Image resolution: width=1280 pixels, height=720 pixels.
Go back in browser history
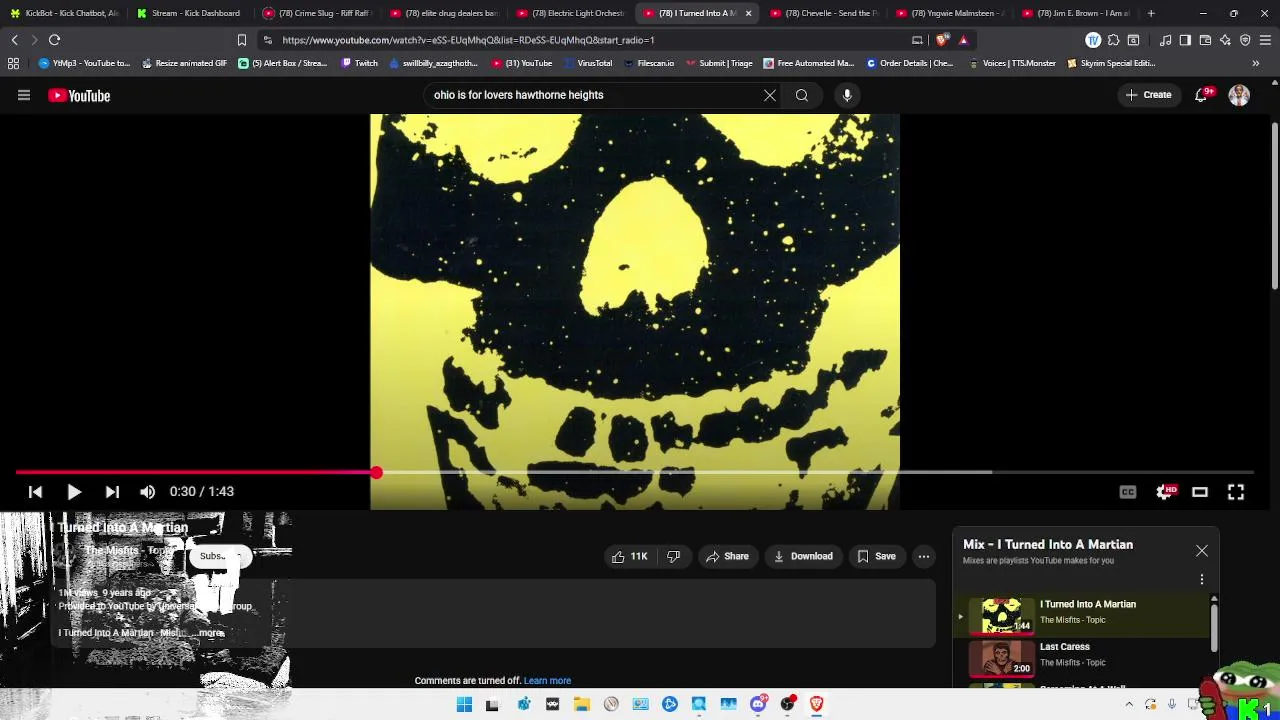click(x=14, y=40)
